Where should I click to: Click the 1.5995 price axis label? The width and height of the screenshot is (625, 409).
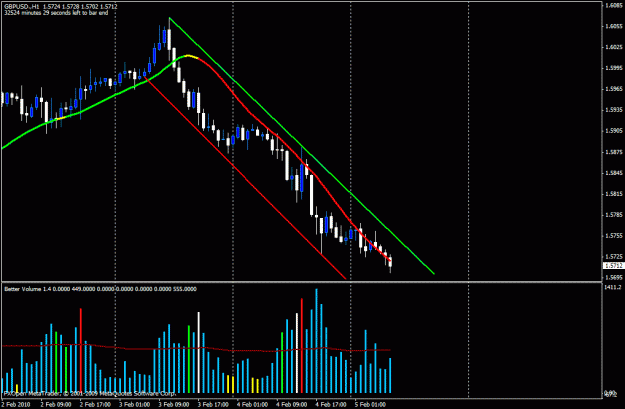614,68
